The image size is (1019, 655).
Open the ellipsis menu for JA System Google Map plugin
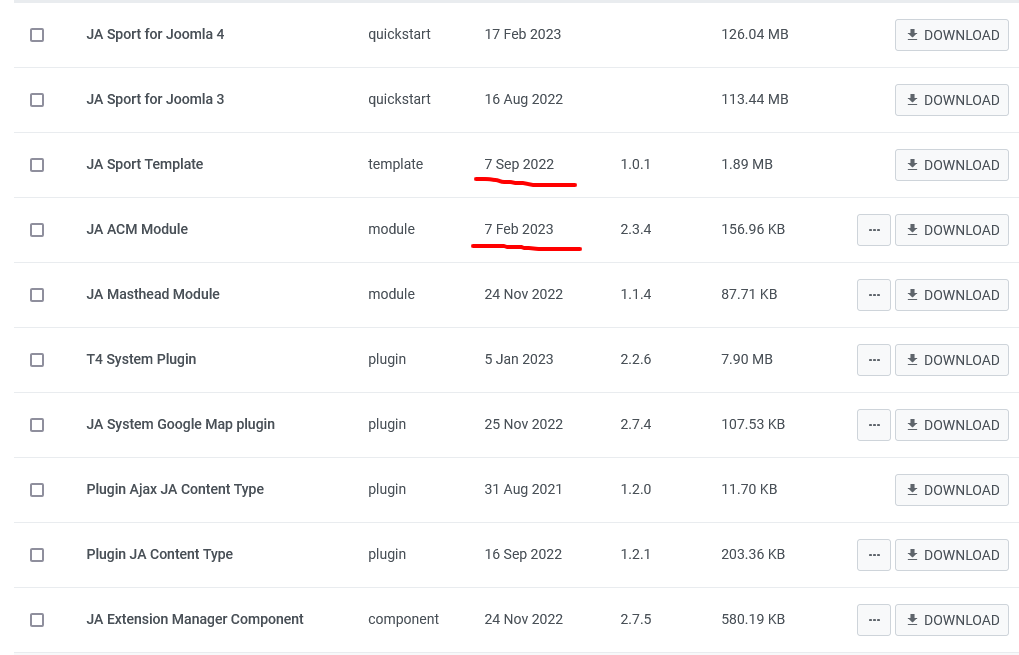873,425
